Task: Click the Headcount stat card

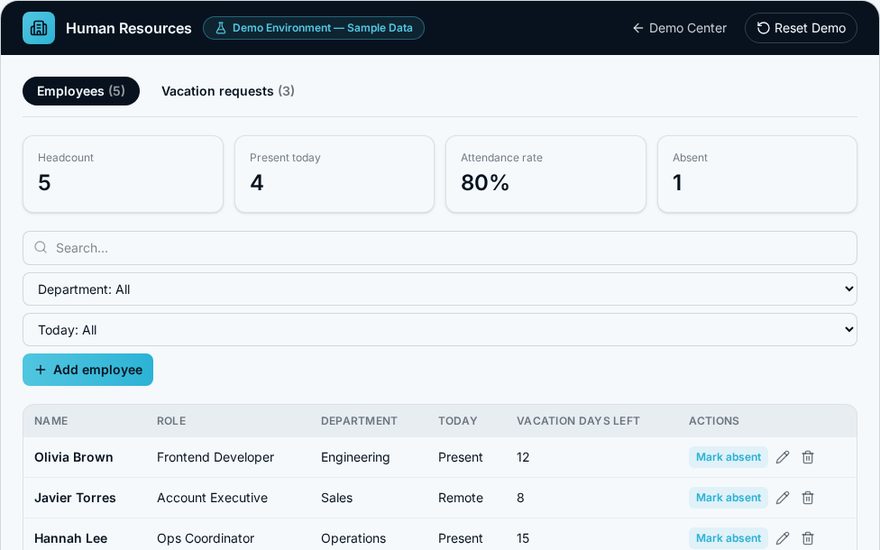Action: [x=123, y=174]
